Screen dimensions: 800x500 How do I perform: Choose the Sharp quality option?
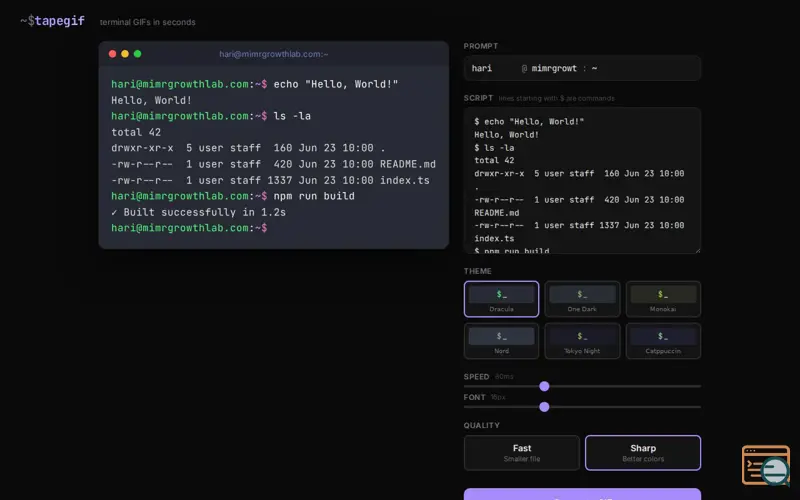point(643,453)
